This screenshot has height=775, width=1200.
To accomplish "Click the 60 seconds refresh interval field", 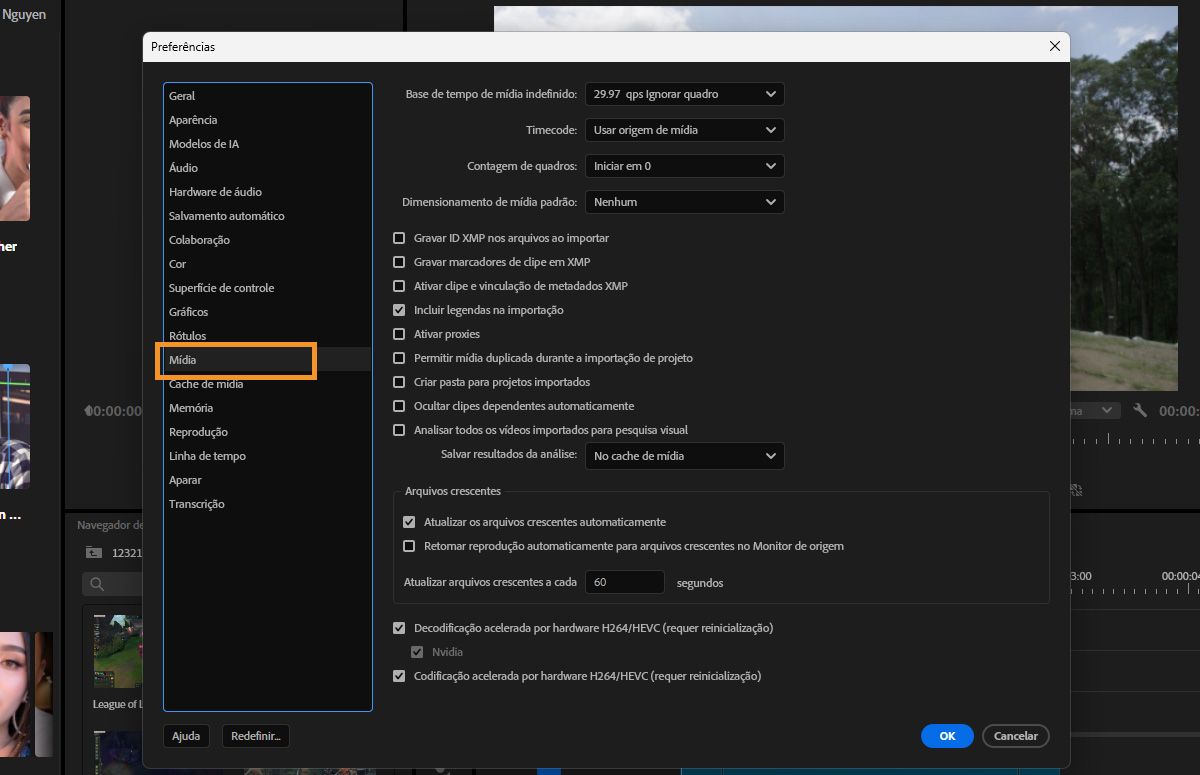I will pos(625,581).
